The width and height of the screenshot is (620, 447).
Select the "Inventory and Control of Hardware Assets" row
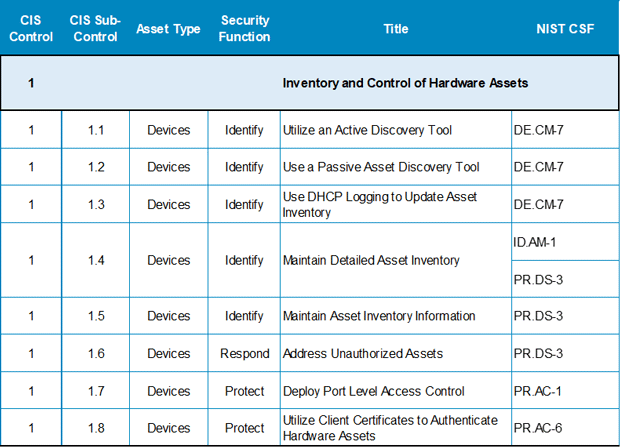(x=405, y=83)
